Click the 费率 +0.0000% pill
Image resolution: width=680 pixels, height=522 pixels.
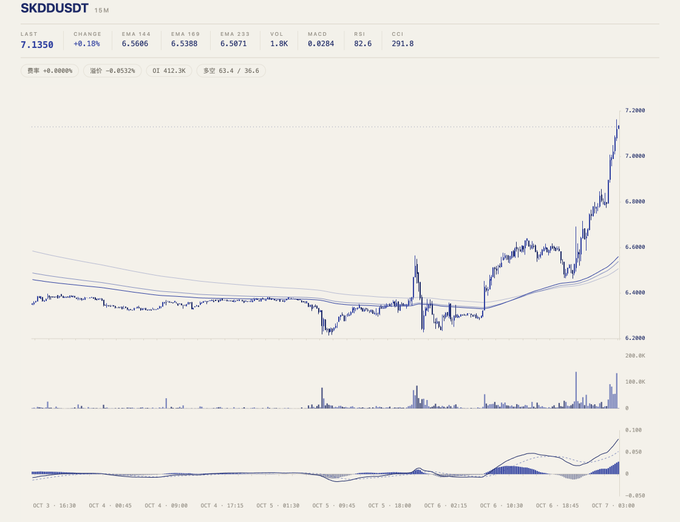(49, 71)
